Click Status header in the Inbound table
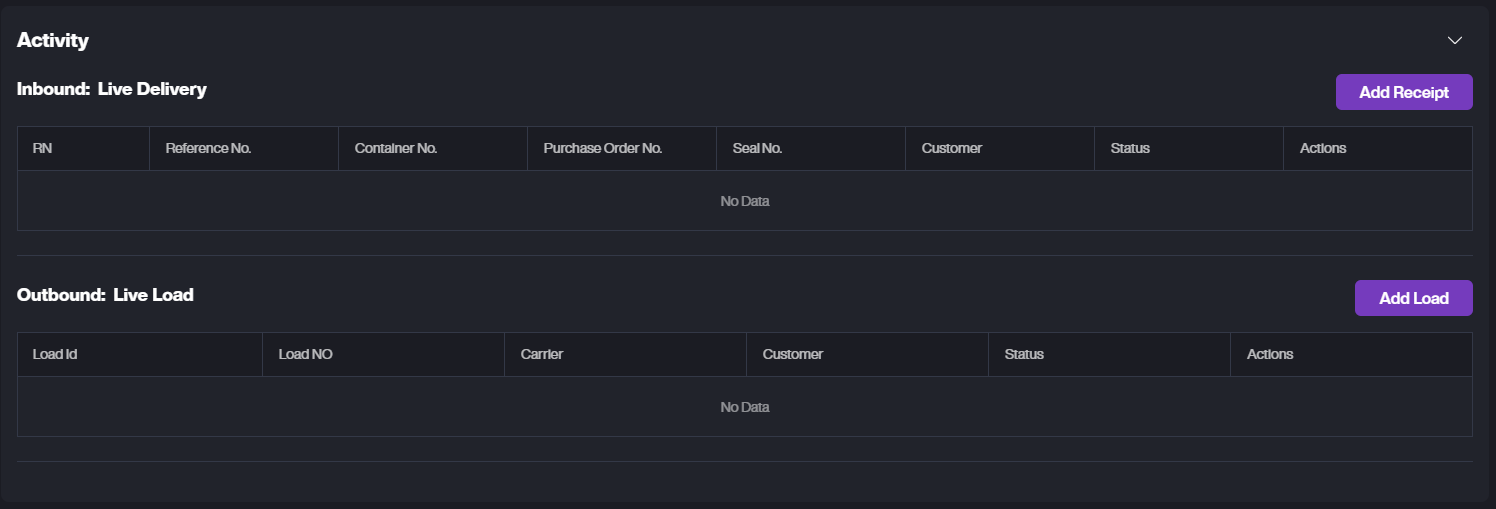Image resolution: width=1496 pixels, height=509 pixels. tap(1130, 148)
